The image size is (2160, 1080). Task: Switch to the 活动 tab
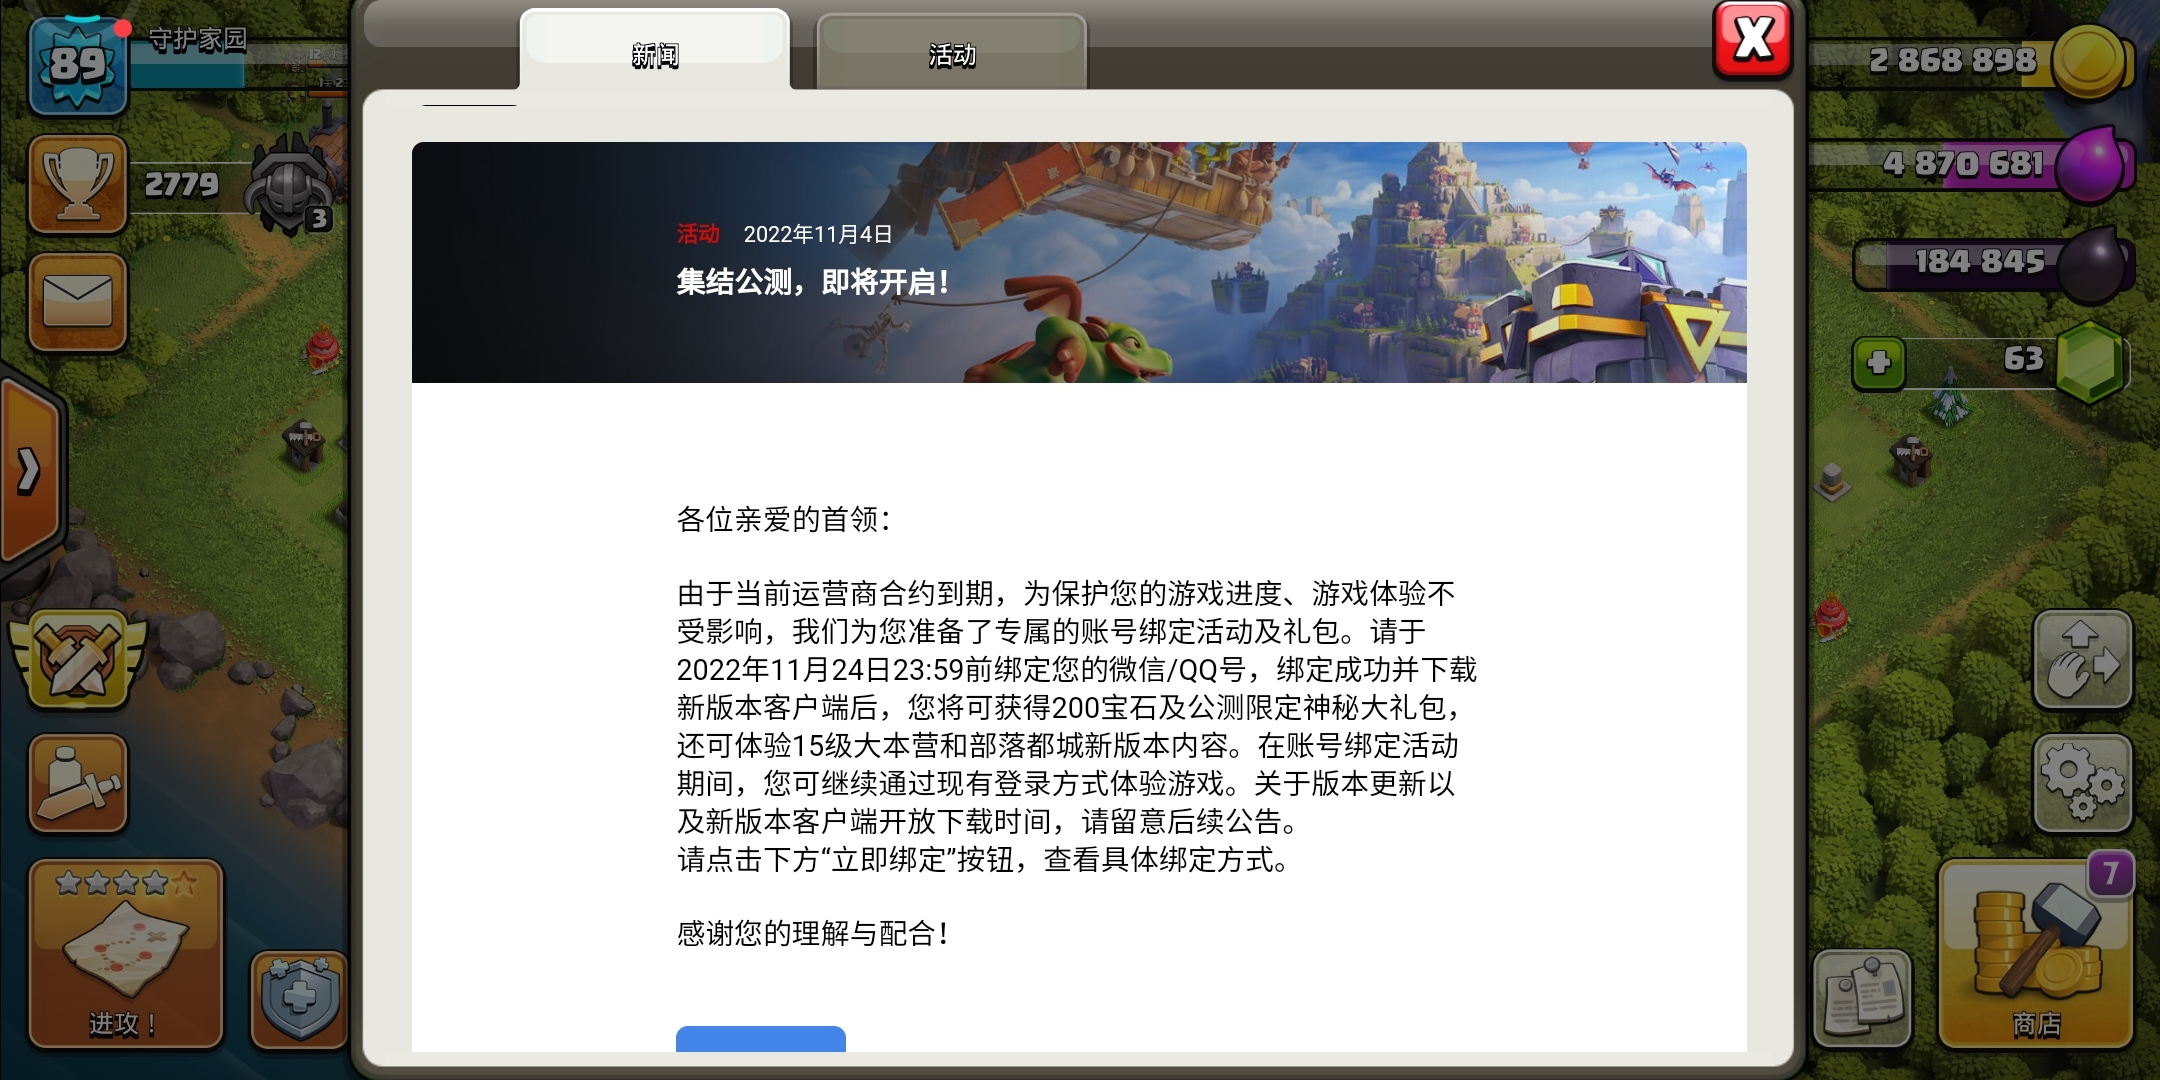pyautogui.click(x=951, y=54)
